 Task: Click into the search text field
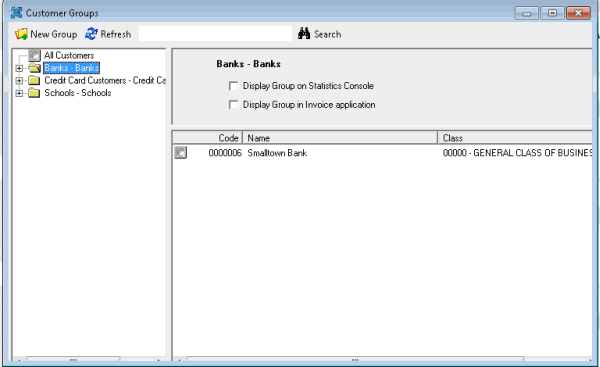215,34
